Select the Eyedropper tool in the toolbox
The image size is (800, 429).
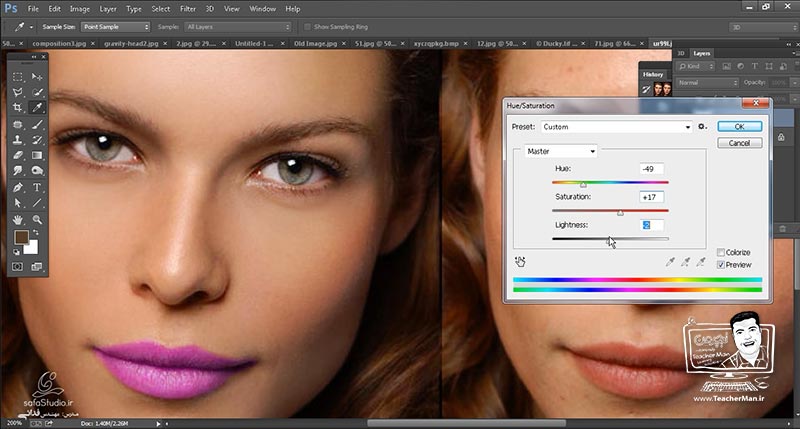tap(37, 108)
